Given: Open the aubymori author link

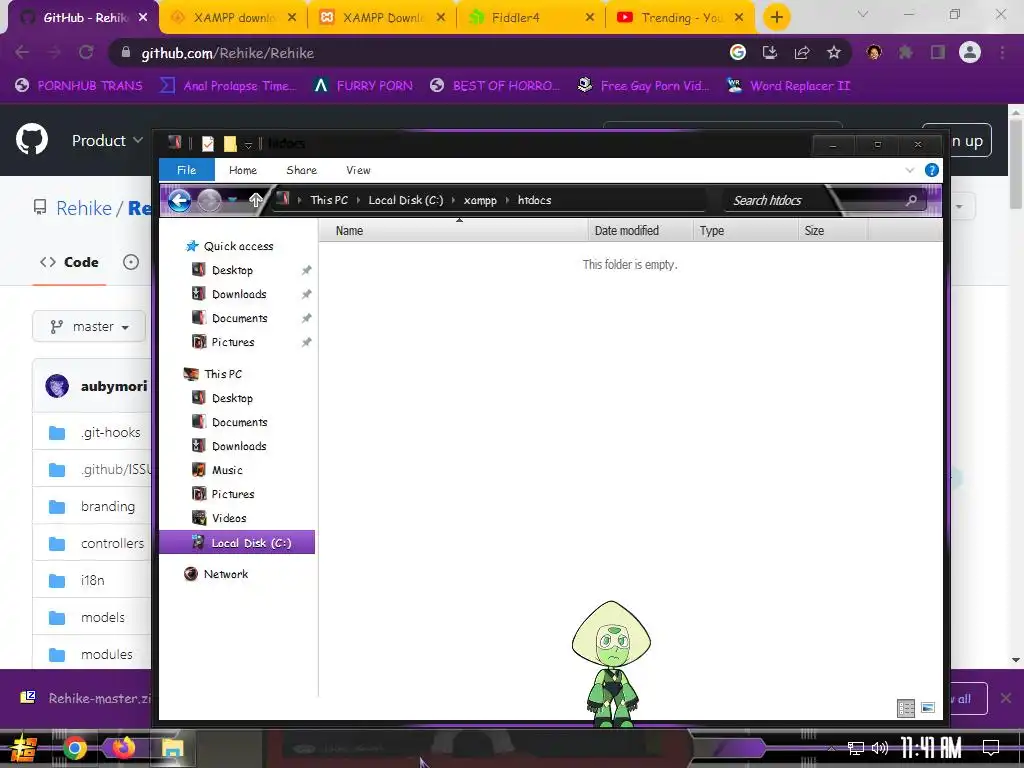Looking at the screenshot, I should [114, 386].
